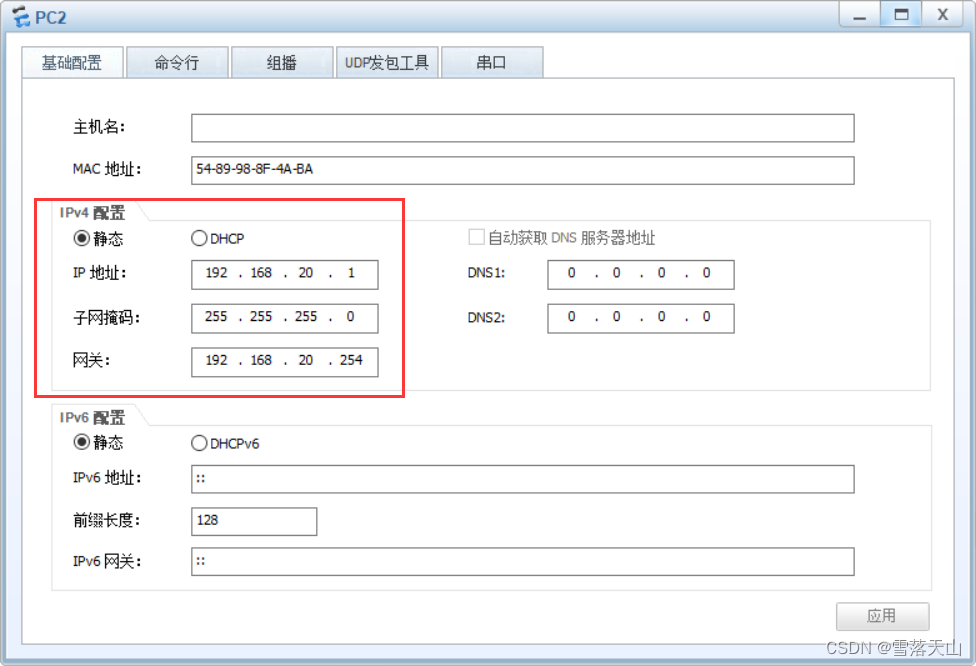This screenshot has height=666, width=976.
Task: Click the 子网掩码 field
Action: pyautogui.click(x=284, y=318)
